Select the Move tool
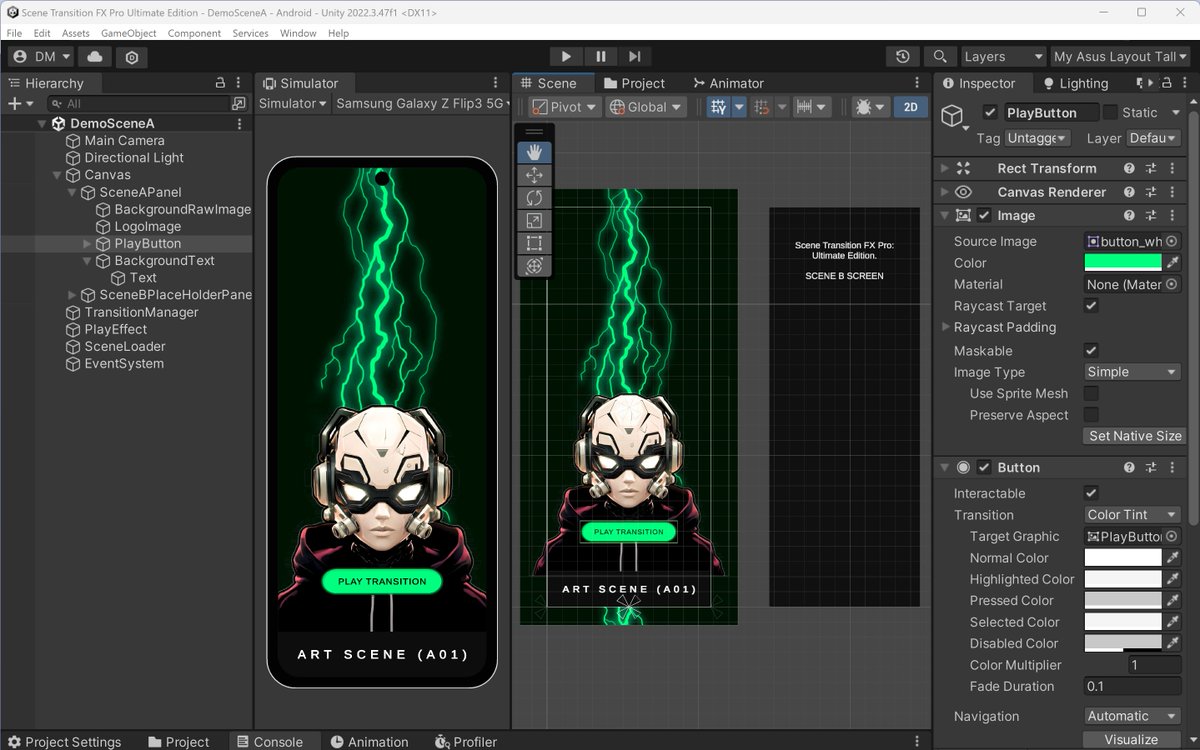 535,175
